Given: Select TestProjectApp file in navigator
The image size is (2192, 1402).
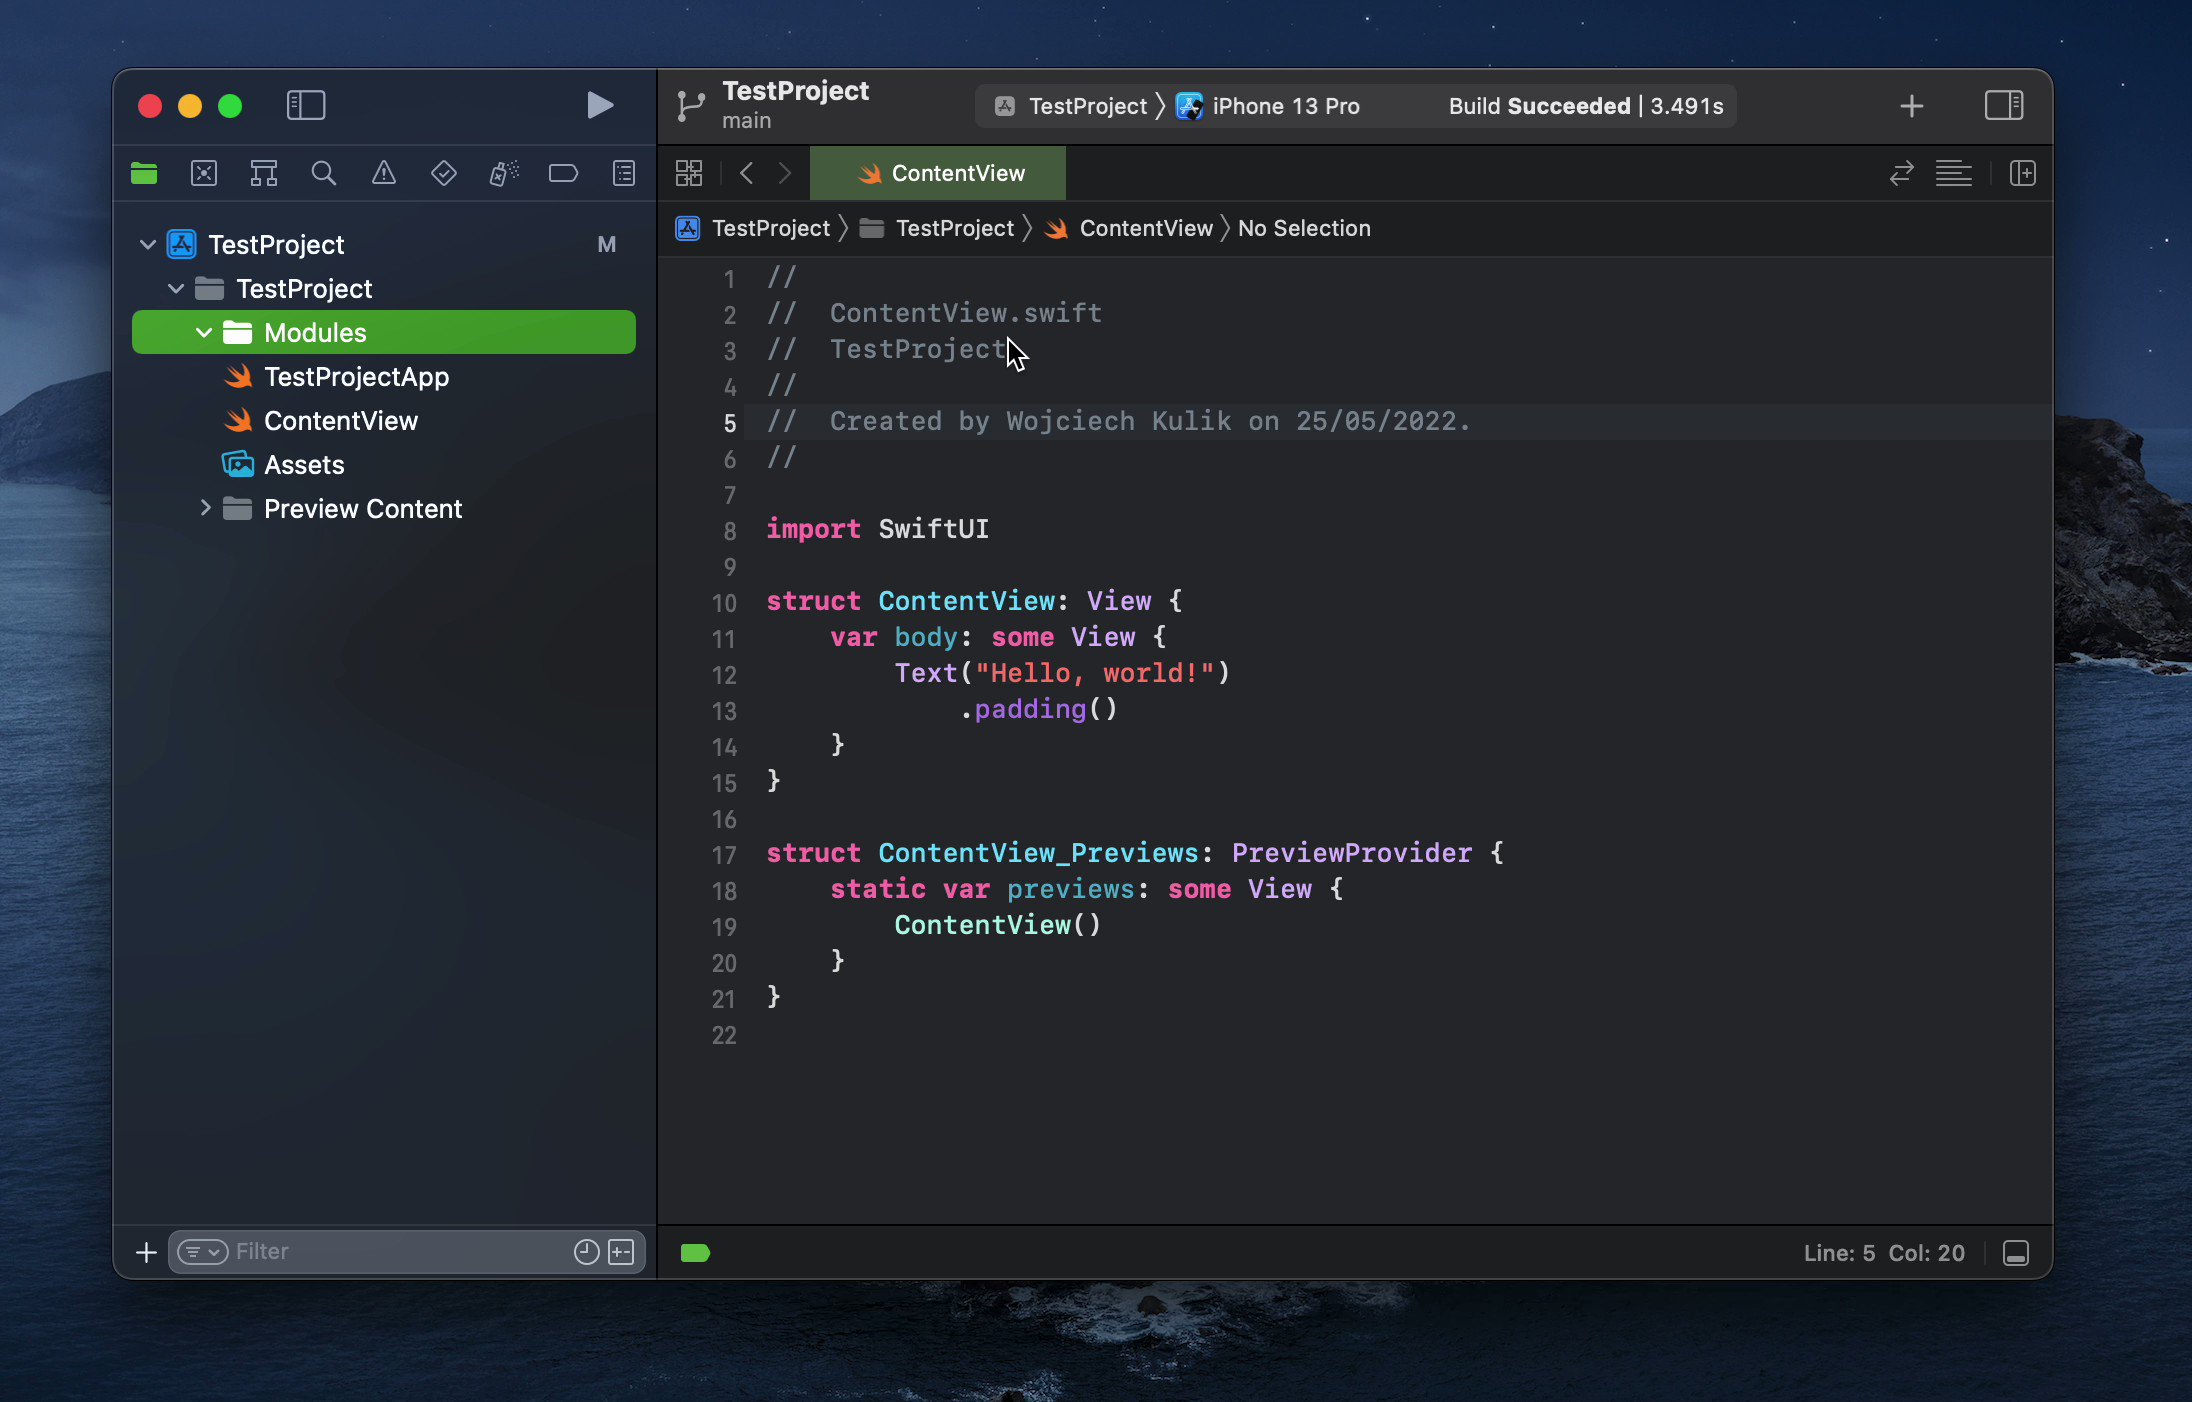Looking at the screenshot, I should [x=356, y=377].
